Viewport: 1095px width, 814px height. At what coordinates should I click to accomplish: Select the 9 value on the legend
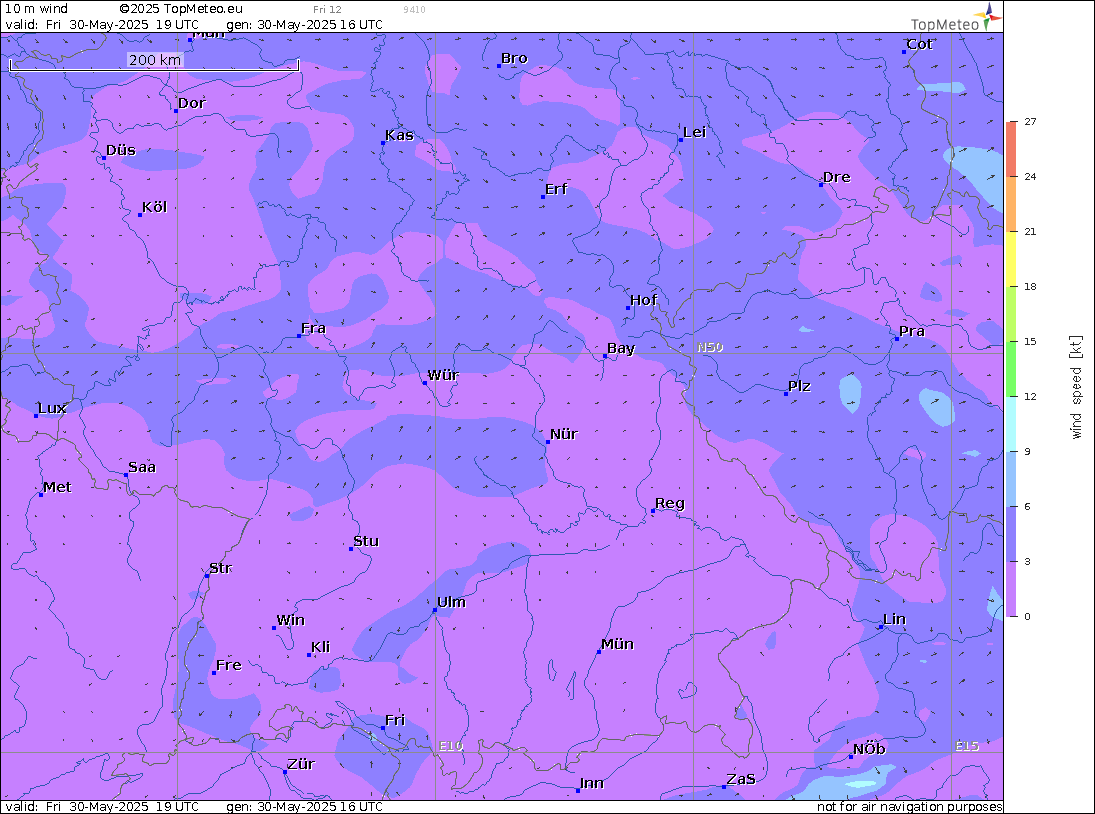click(1027, 452)
